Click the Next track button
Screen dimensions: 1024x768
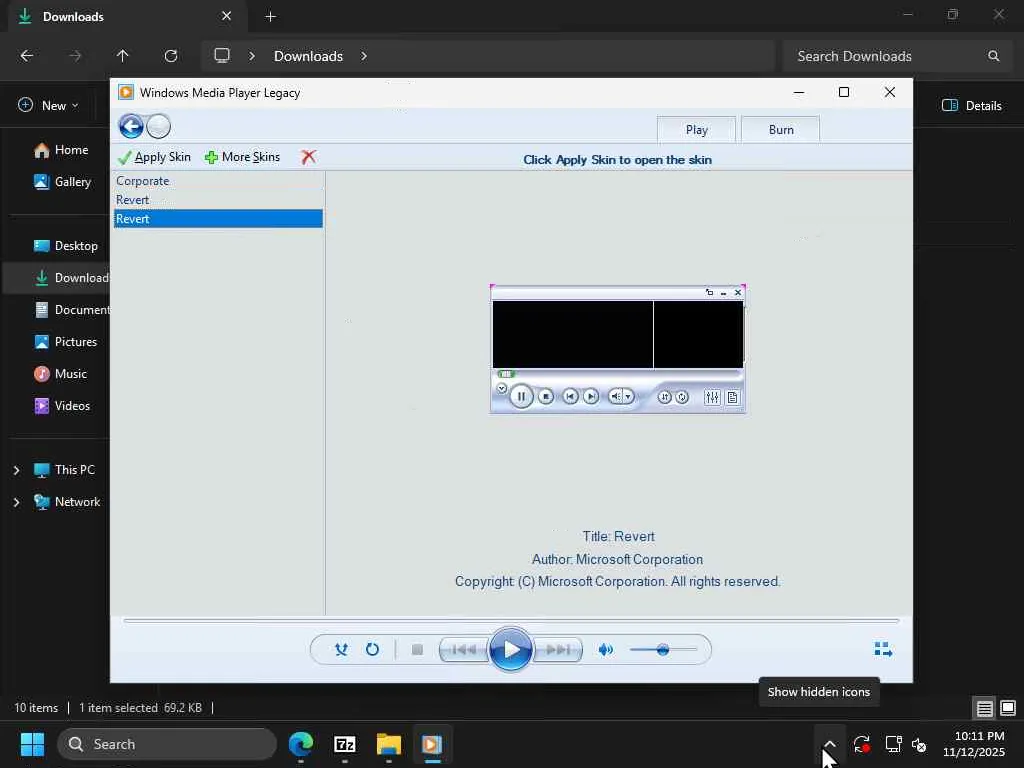(558, 650)
